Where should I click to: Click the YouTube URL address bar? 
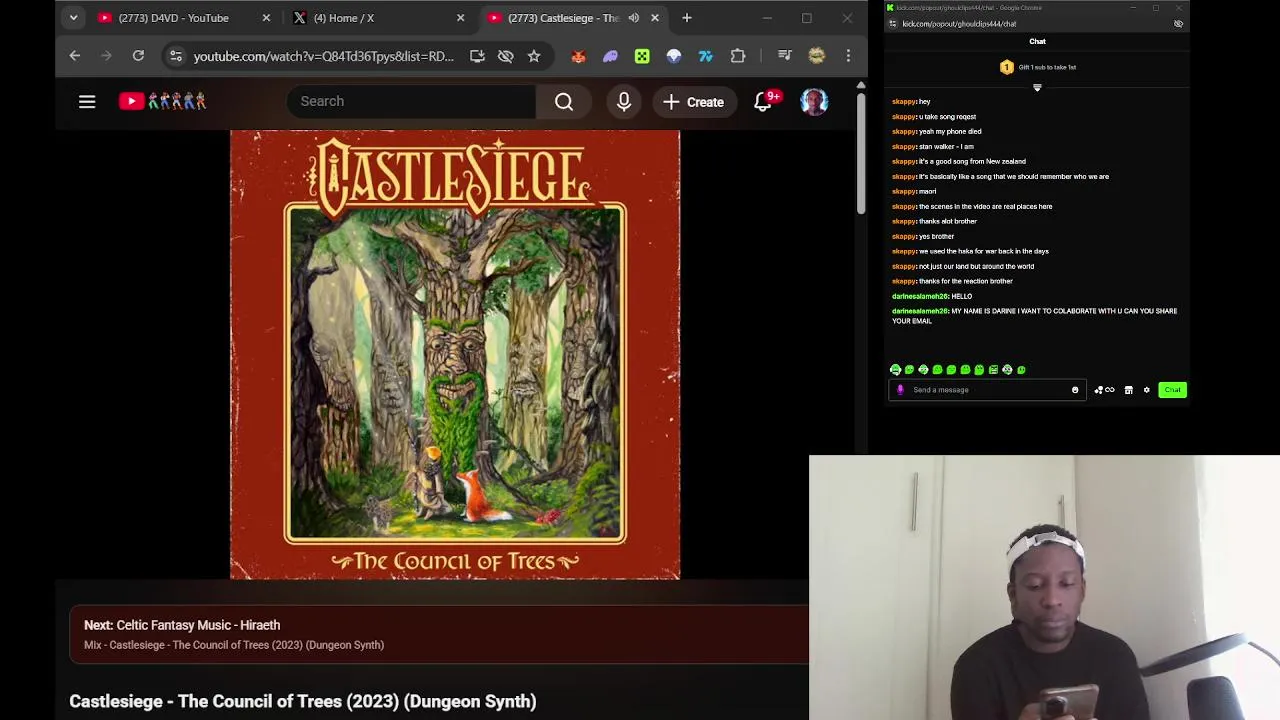323,56
